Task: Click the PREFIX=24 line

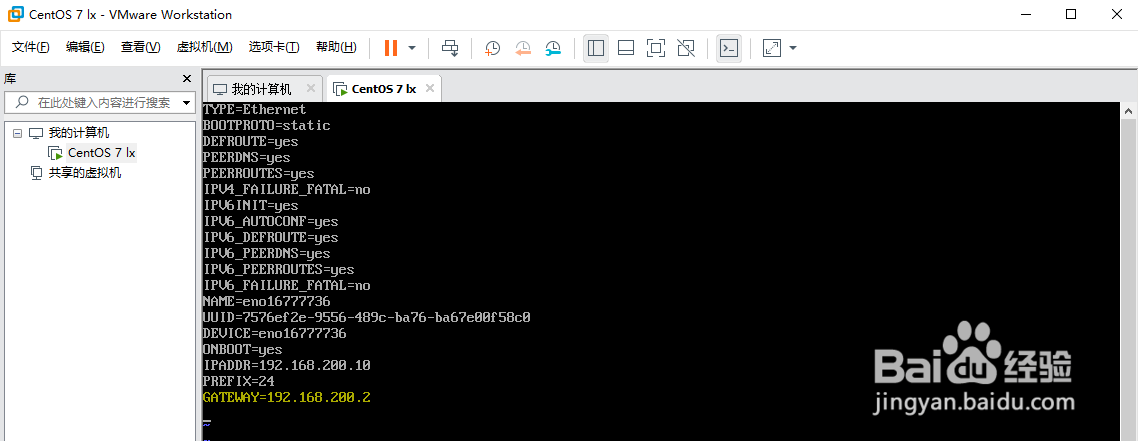Action: (x=239, y=382)
